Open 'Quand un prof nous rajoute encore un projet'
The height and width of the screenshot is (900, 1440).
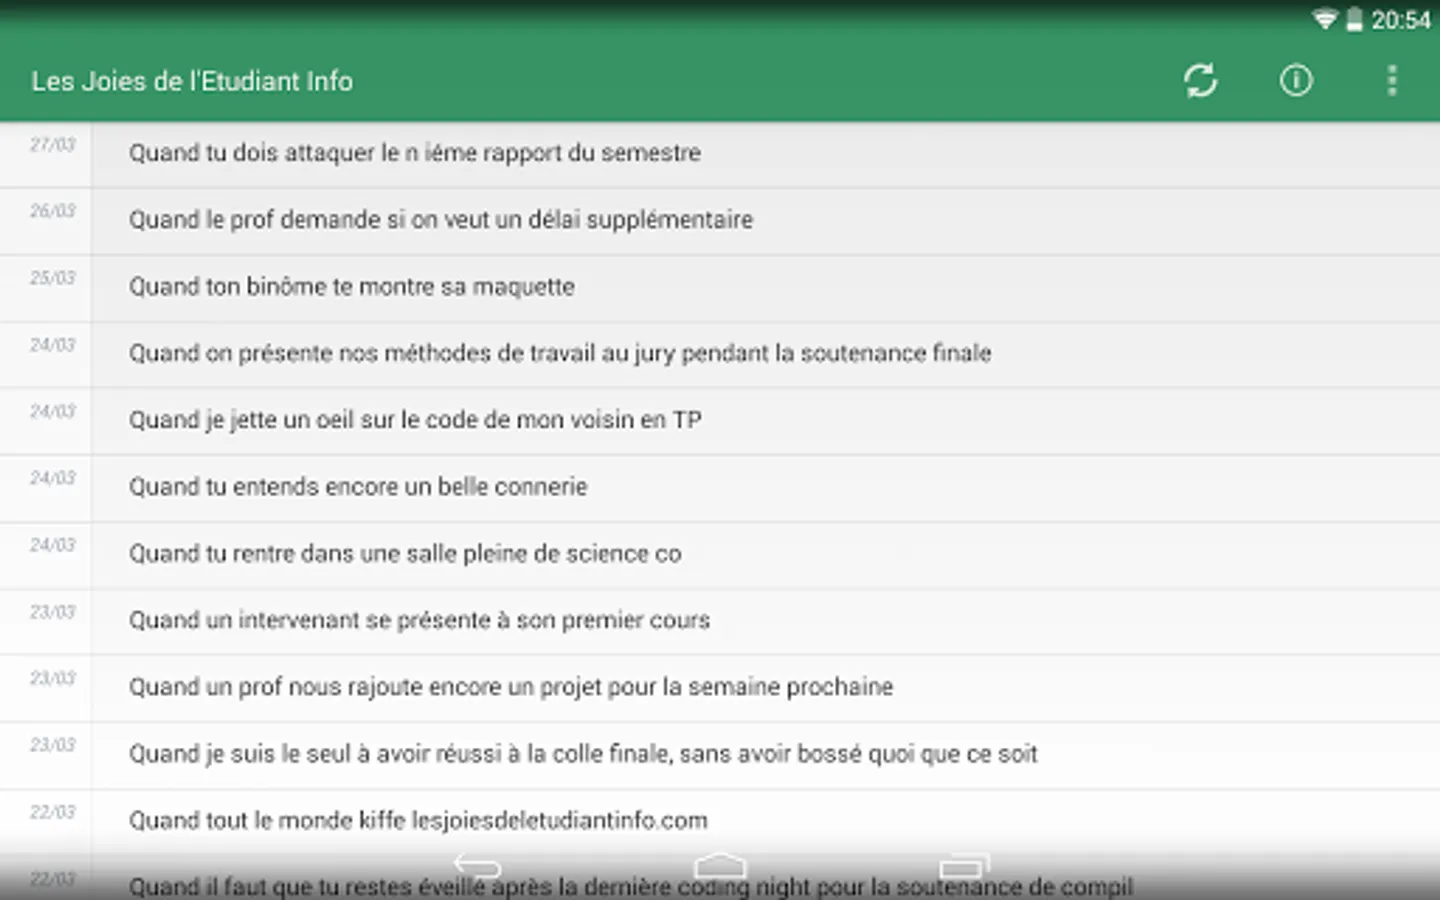click(720, 689)
